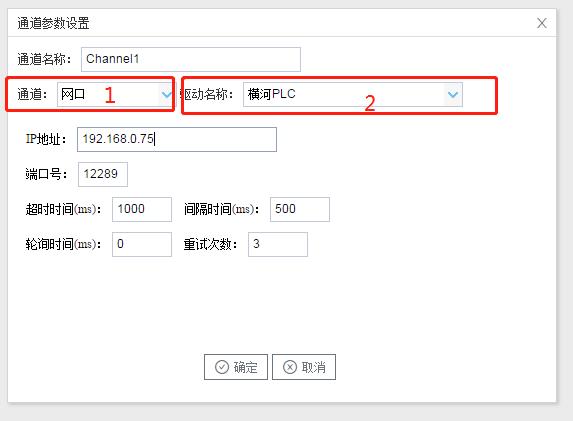Click the 横河PLC driver combo box
The width and height of the screenshot is (573, 421).
[353, 95]
